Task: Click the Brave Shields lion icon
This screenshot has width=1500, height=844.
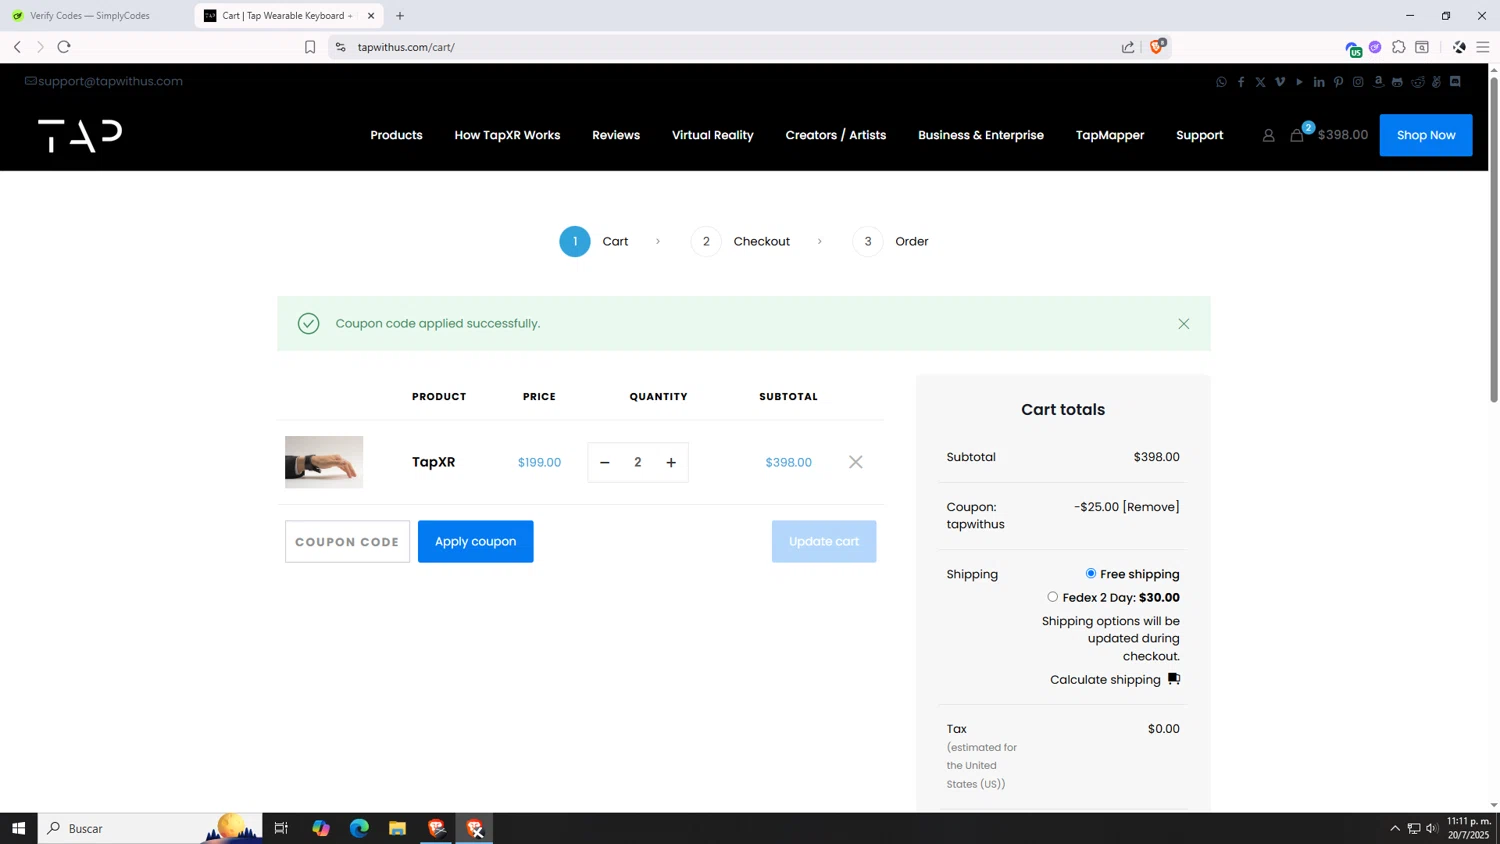Action: 1157,47
